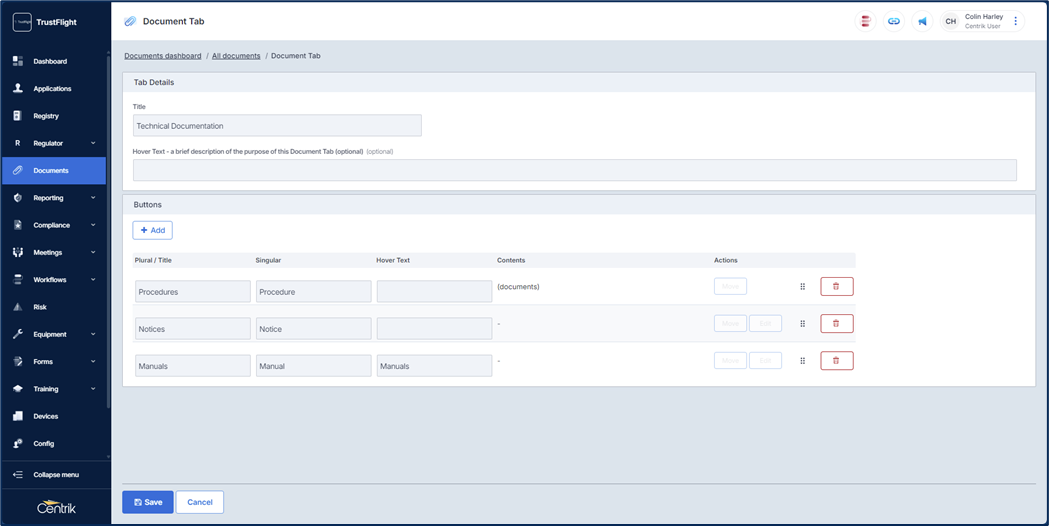Click the All documents breadcrumb link
Screen dimensions: 1049x526
(x=236, y=56)
